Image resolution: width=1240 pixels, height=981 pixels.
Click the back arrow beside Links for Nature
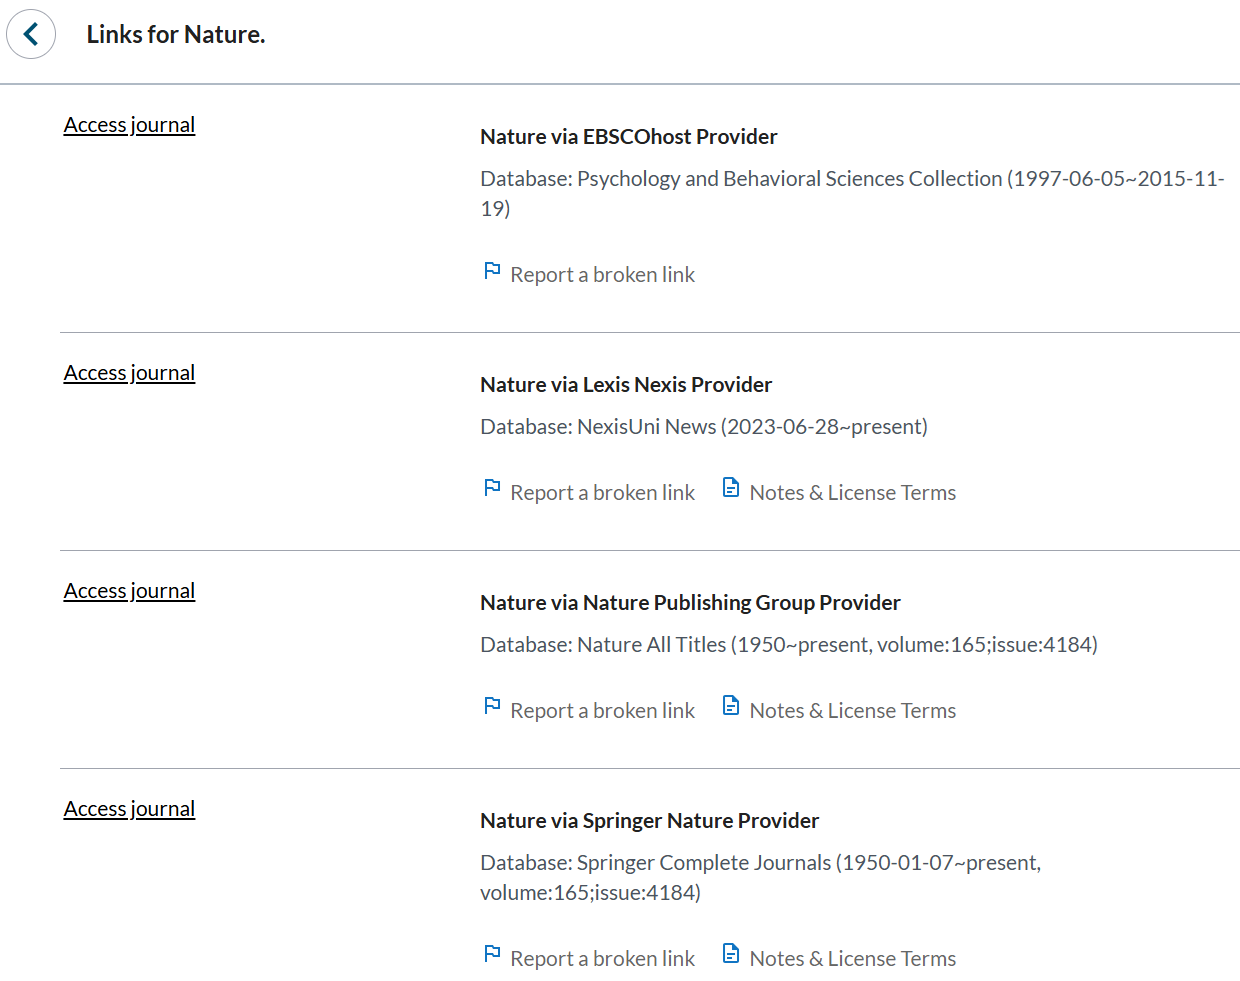31,34
